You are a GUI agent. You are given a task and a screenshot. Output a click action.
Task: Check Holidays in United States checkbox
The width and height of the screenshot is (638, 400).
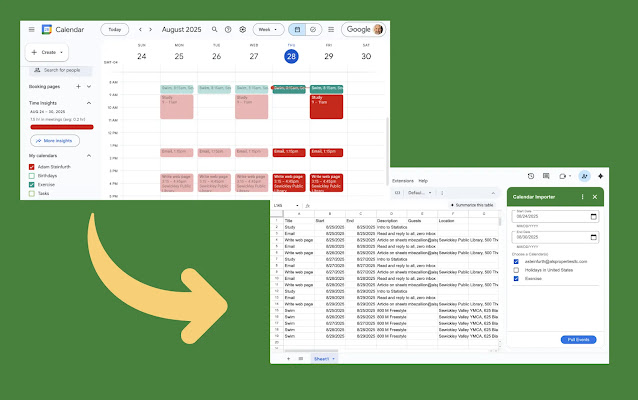coord(516,270)
